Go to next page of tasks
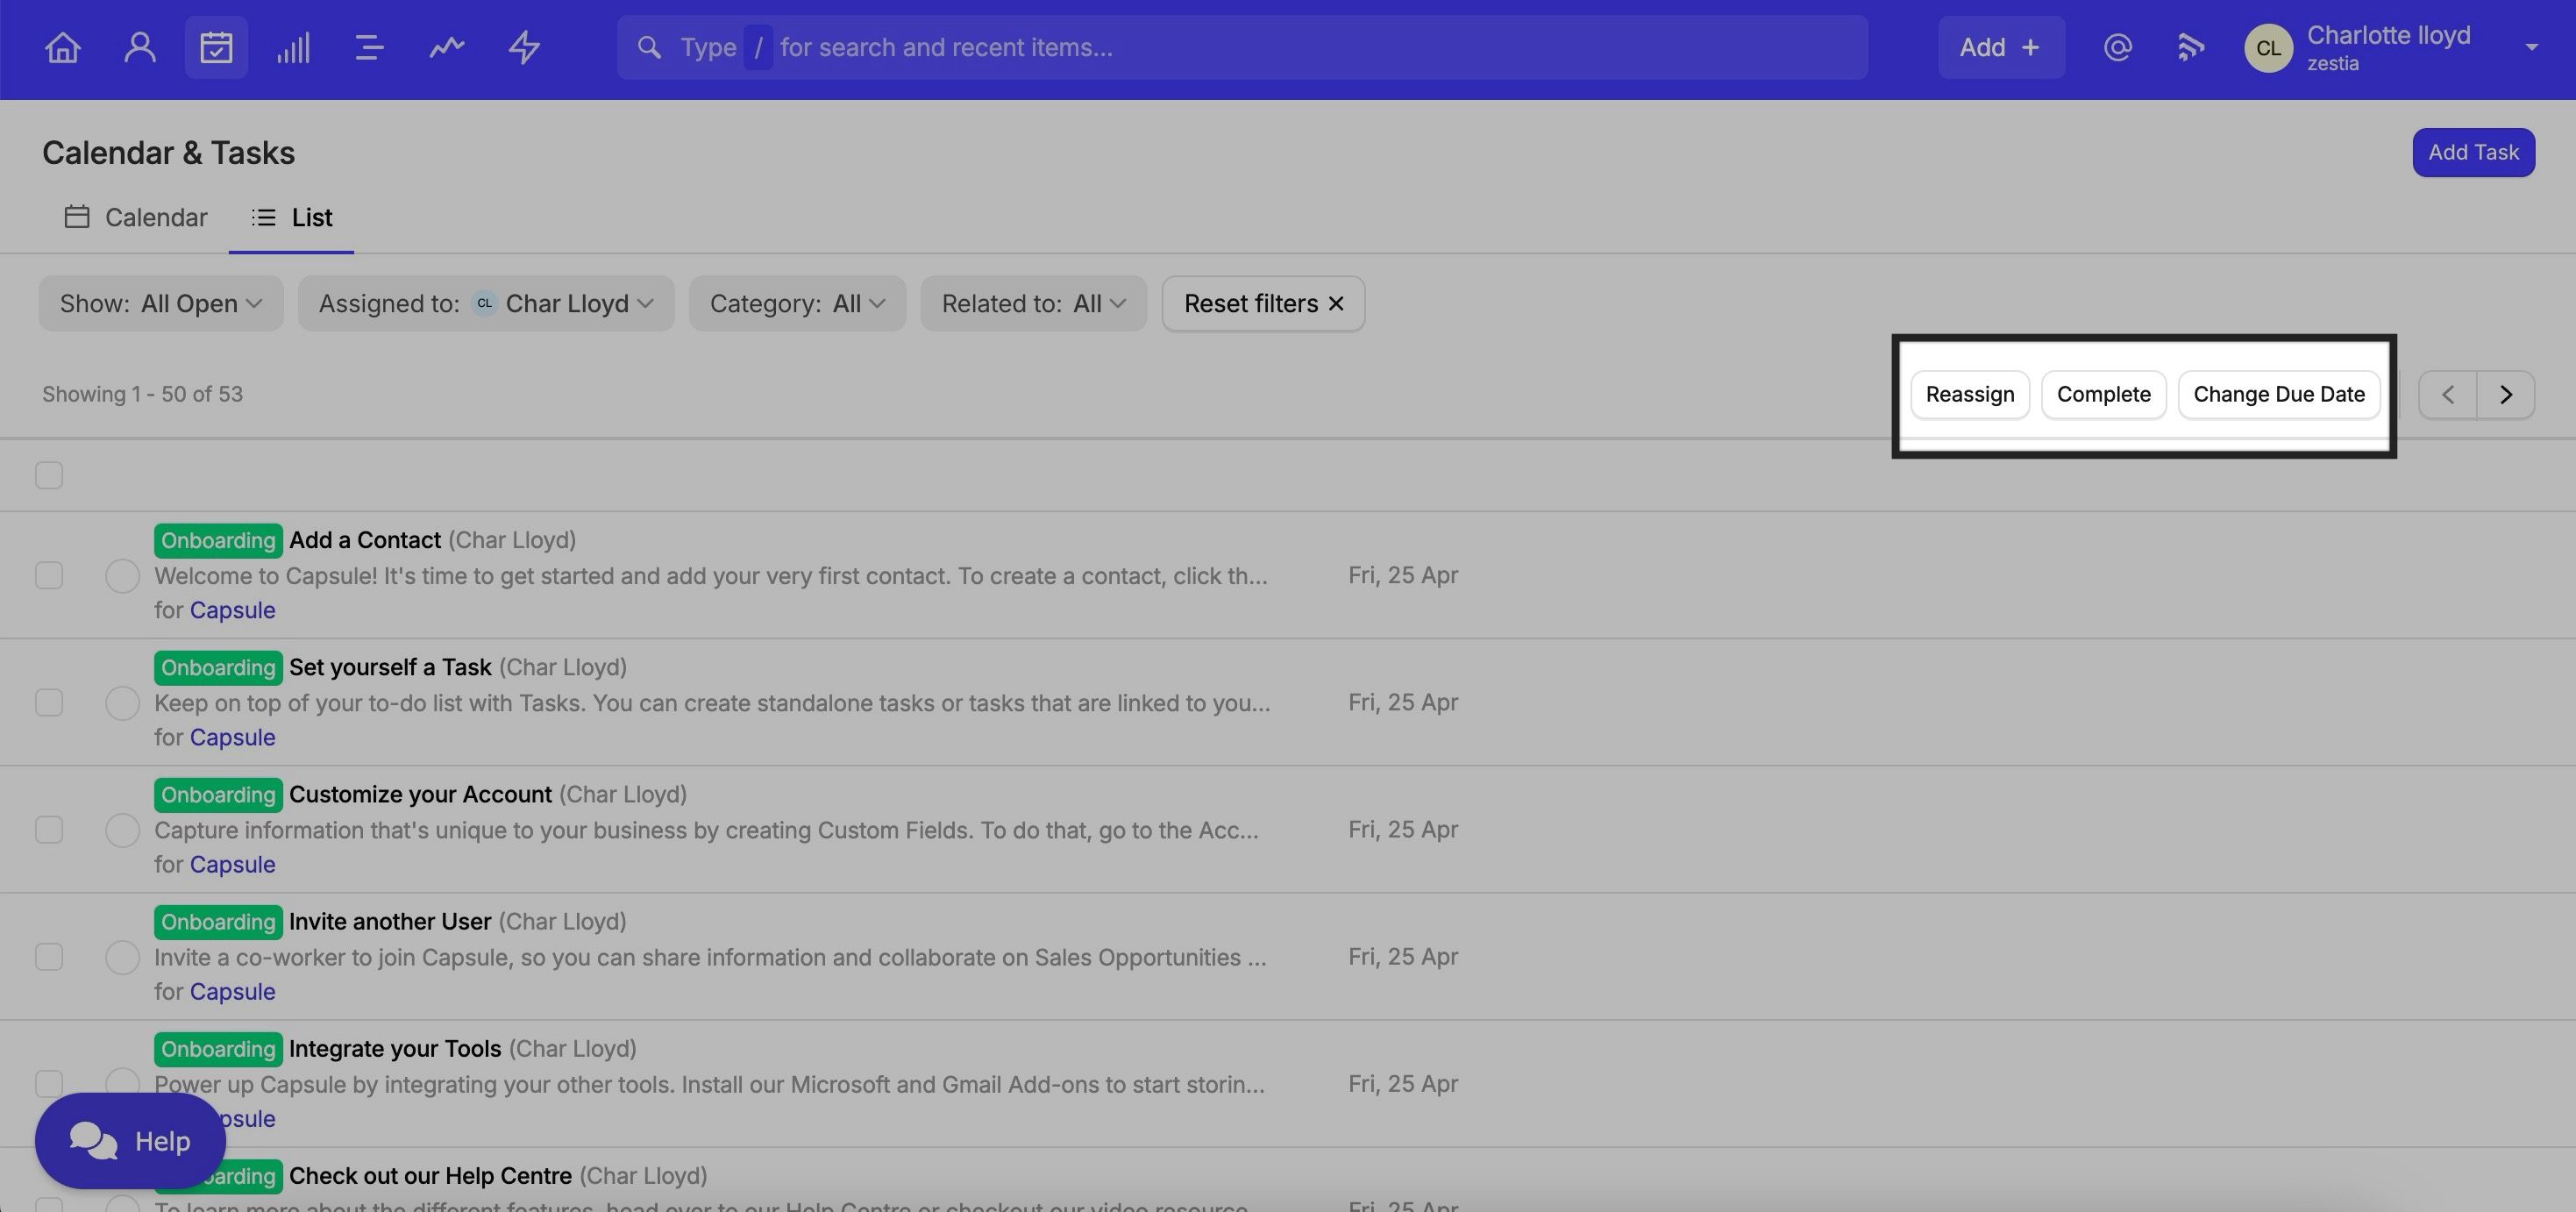2576x1212 pixels. (x=2506, y=395)
